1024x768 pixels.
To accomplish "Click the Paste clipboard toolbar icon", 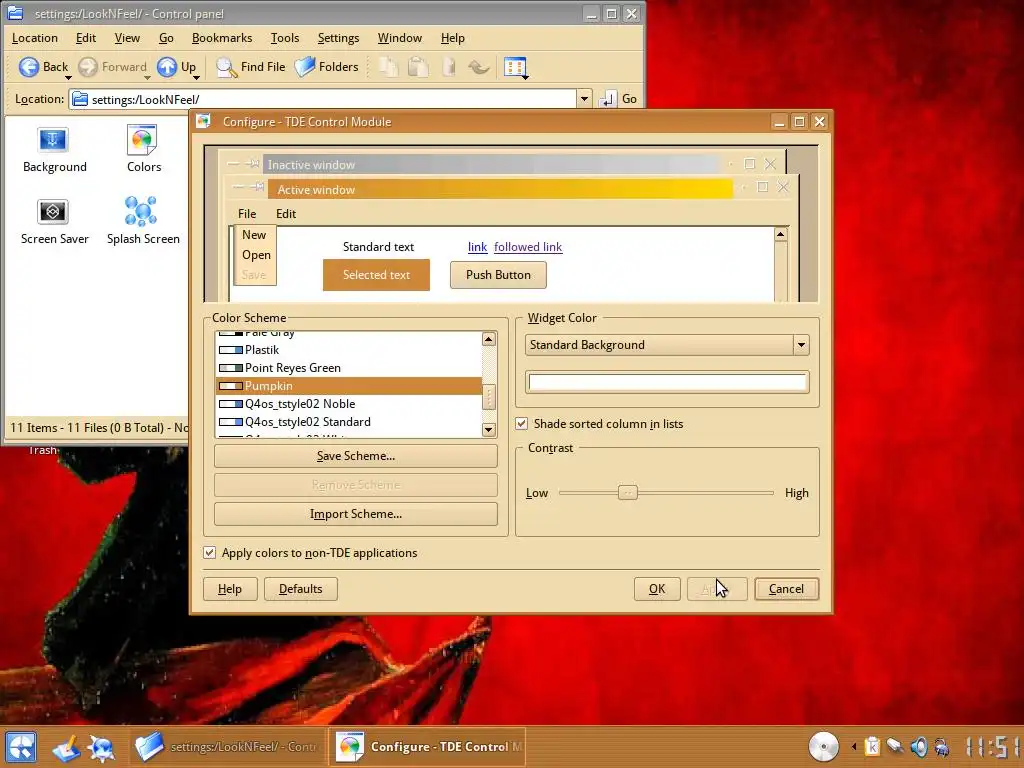I will [418, 67].
